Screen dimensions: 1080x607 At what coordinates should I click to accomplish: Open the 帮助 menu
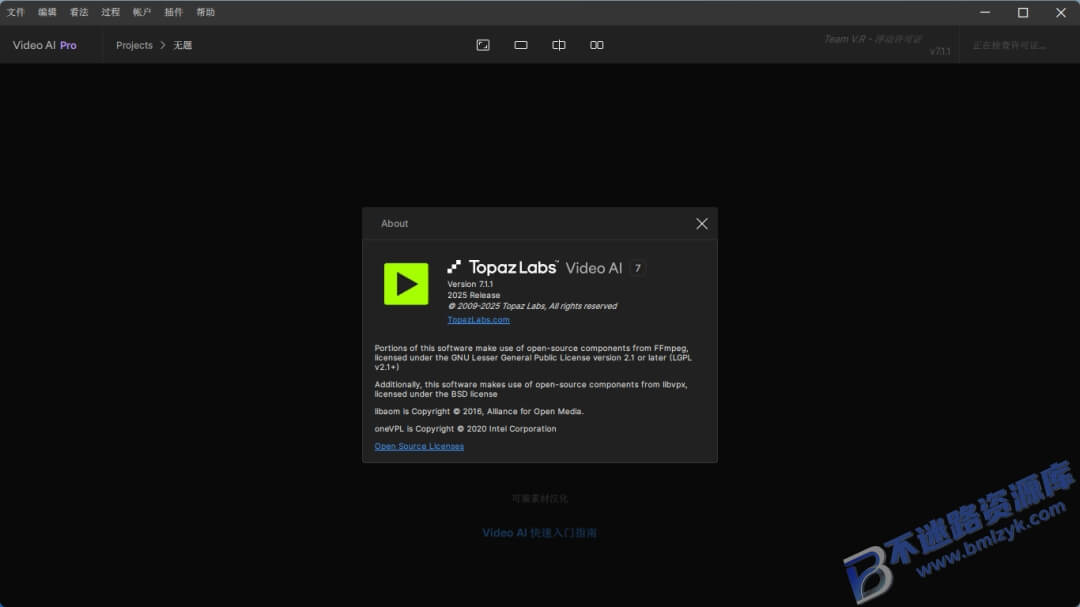205,12
